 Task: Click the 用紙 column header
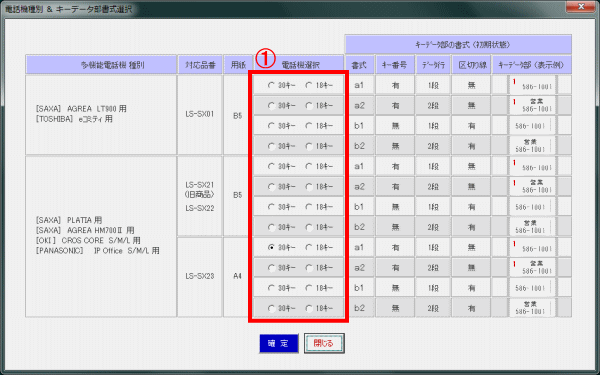coord(238,65)
